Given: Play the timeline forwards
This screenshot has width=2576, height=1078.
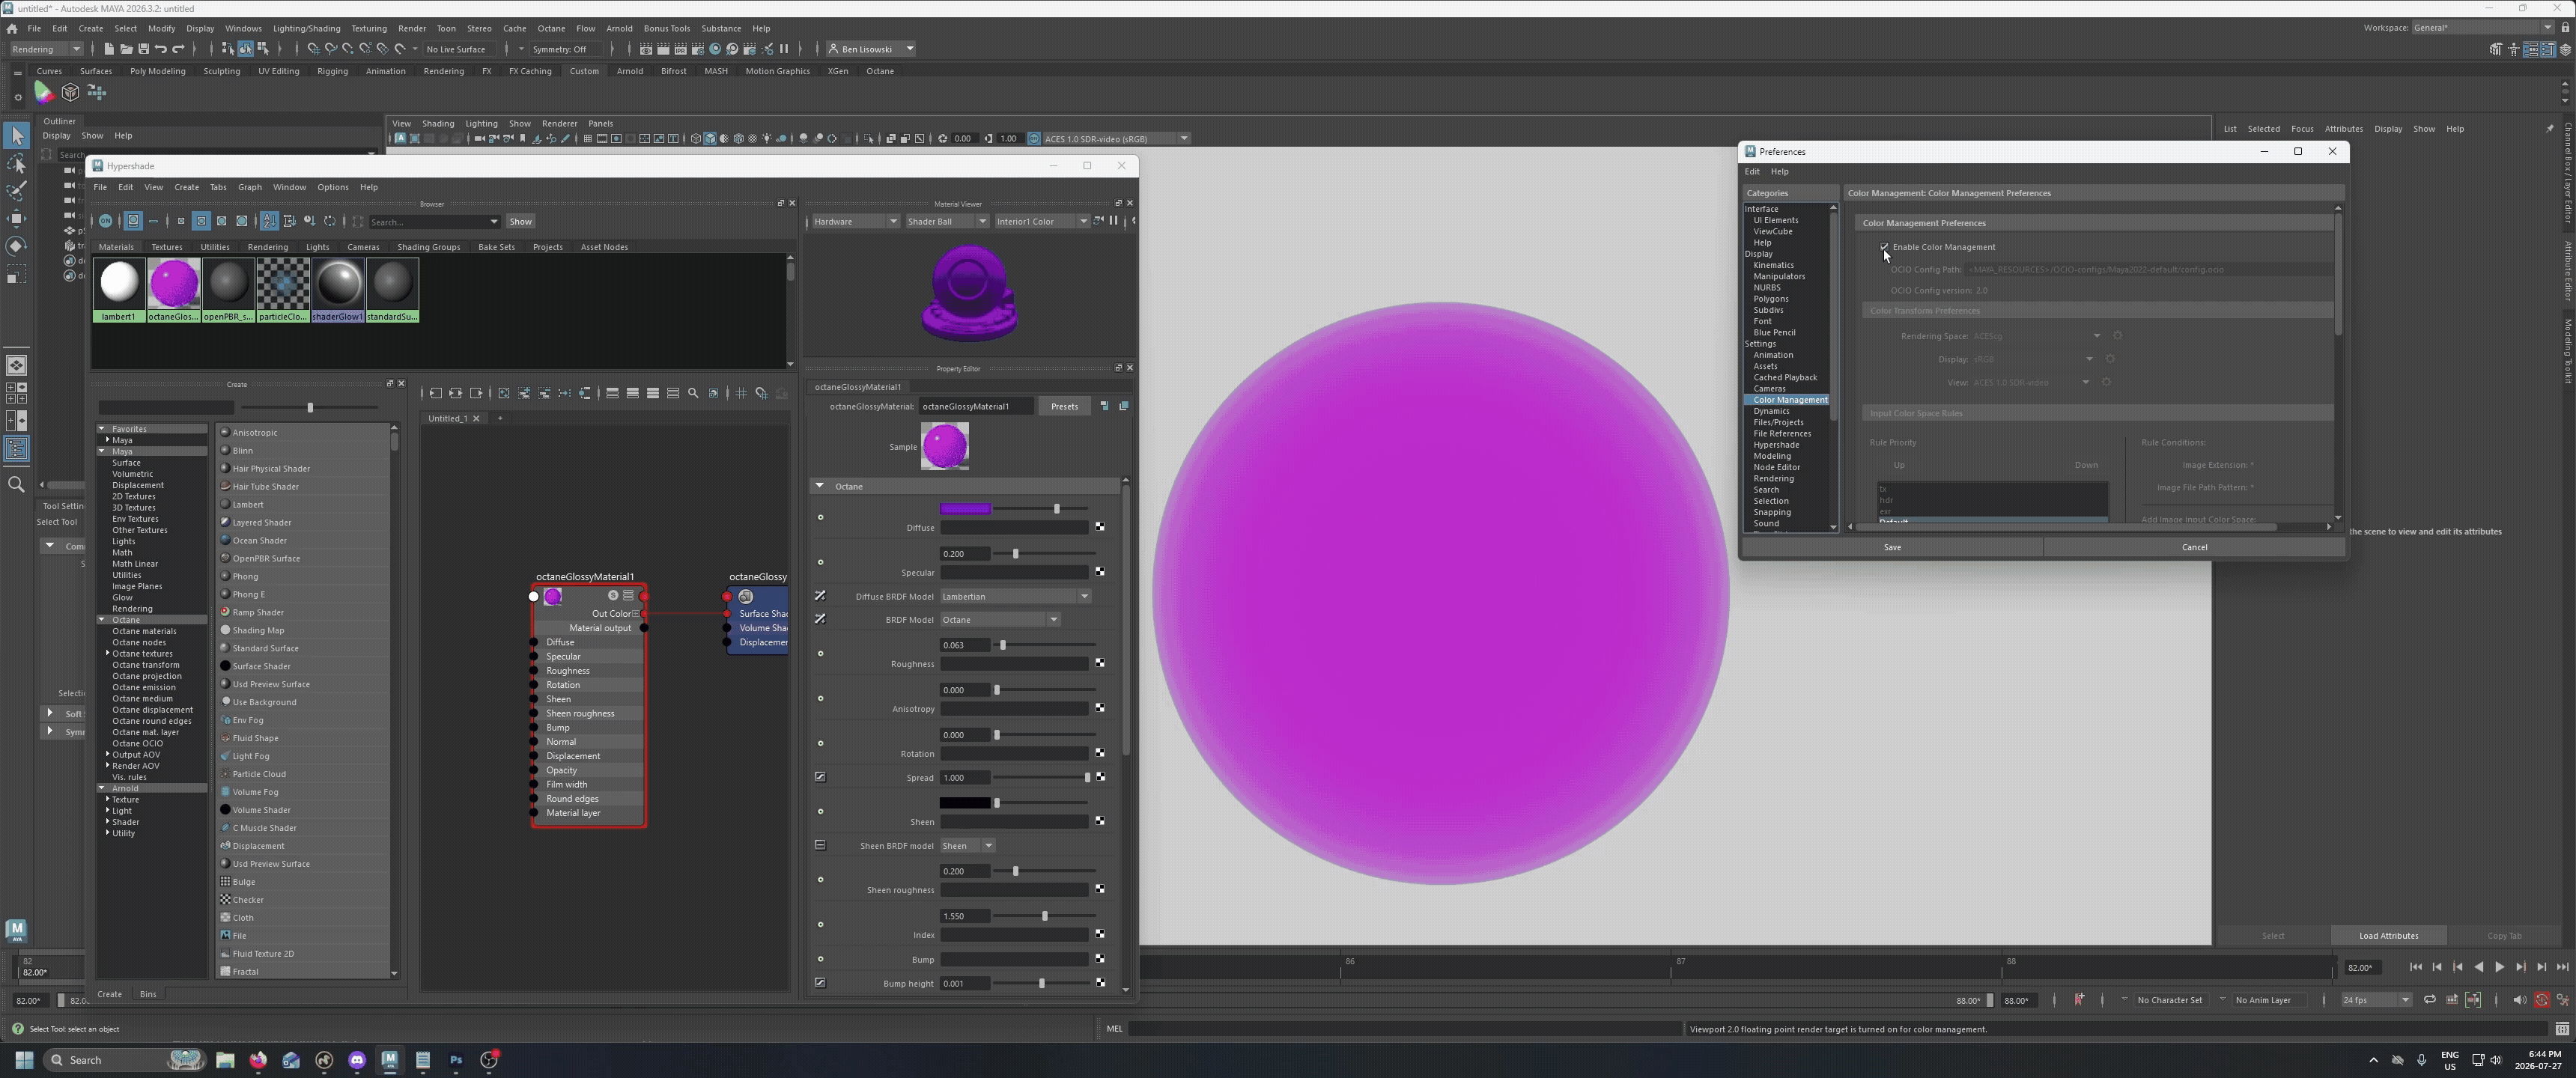Looking at the screenshot, I should (2499, 967).
